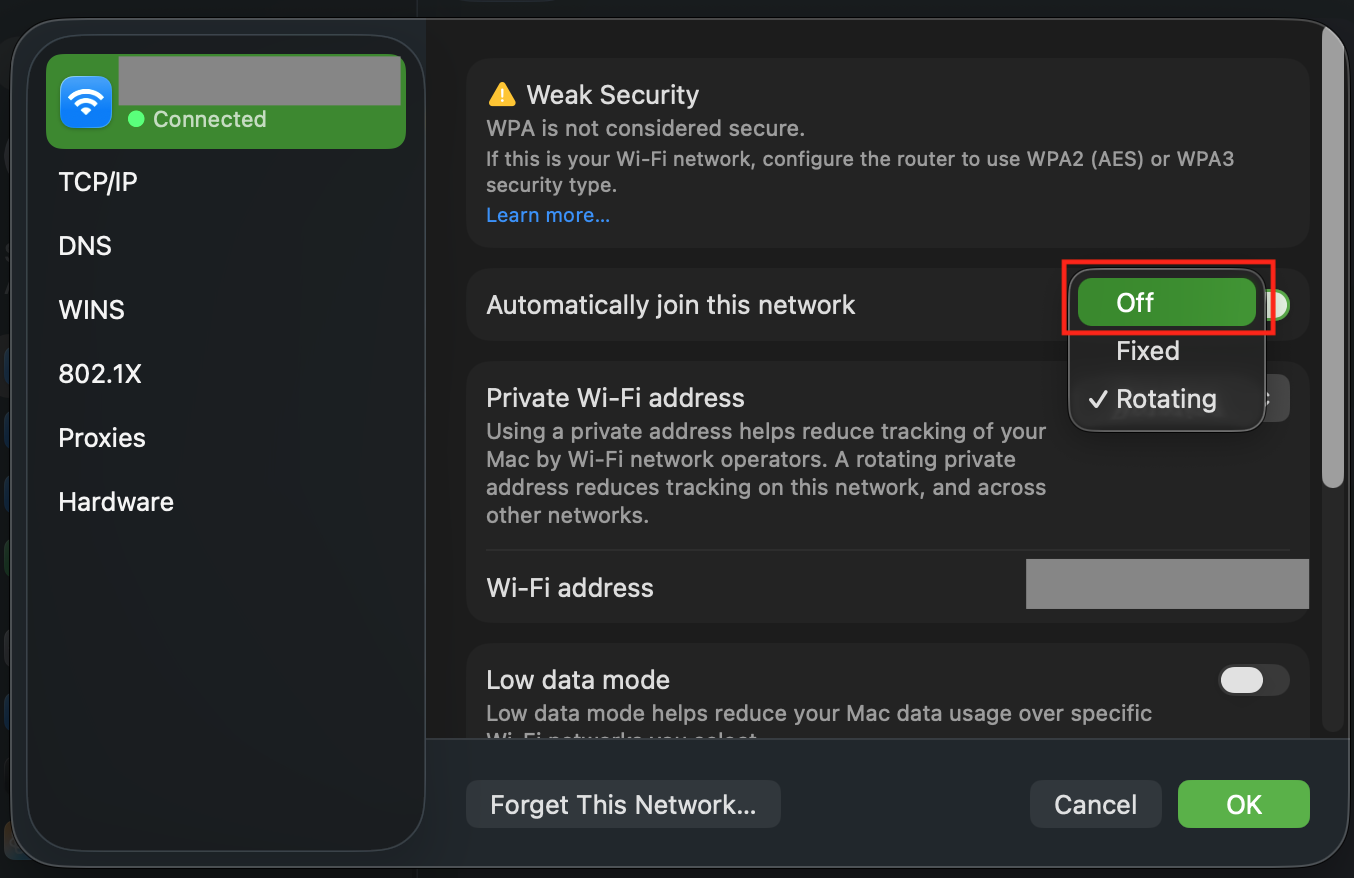This screenshot has height=878, width=1354.
Task: Open the WINS settings pane
Action: coord(92,310)
